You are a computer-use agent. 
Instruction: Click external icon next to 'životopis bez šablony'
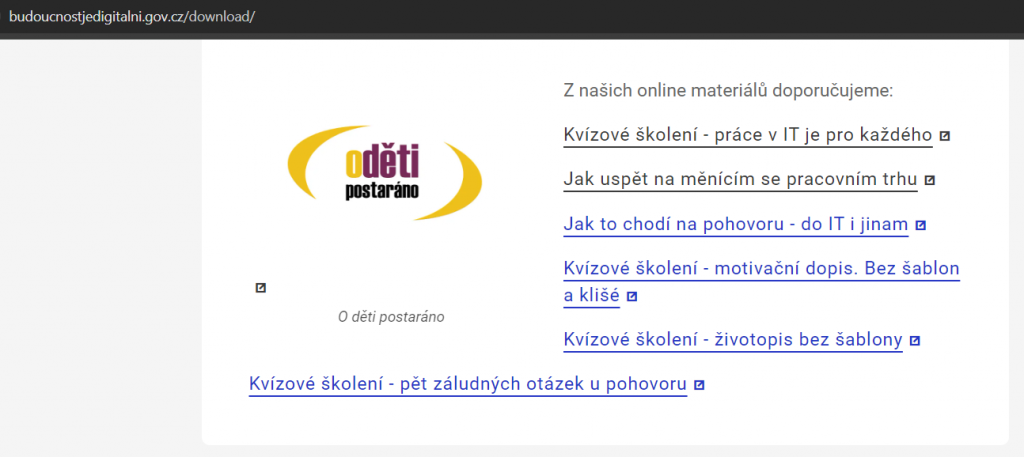coord(915,341)
